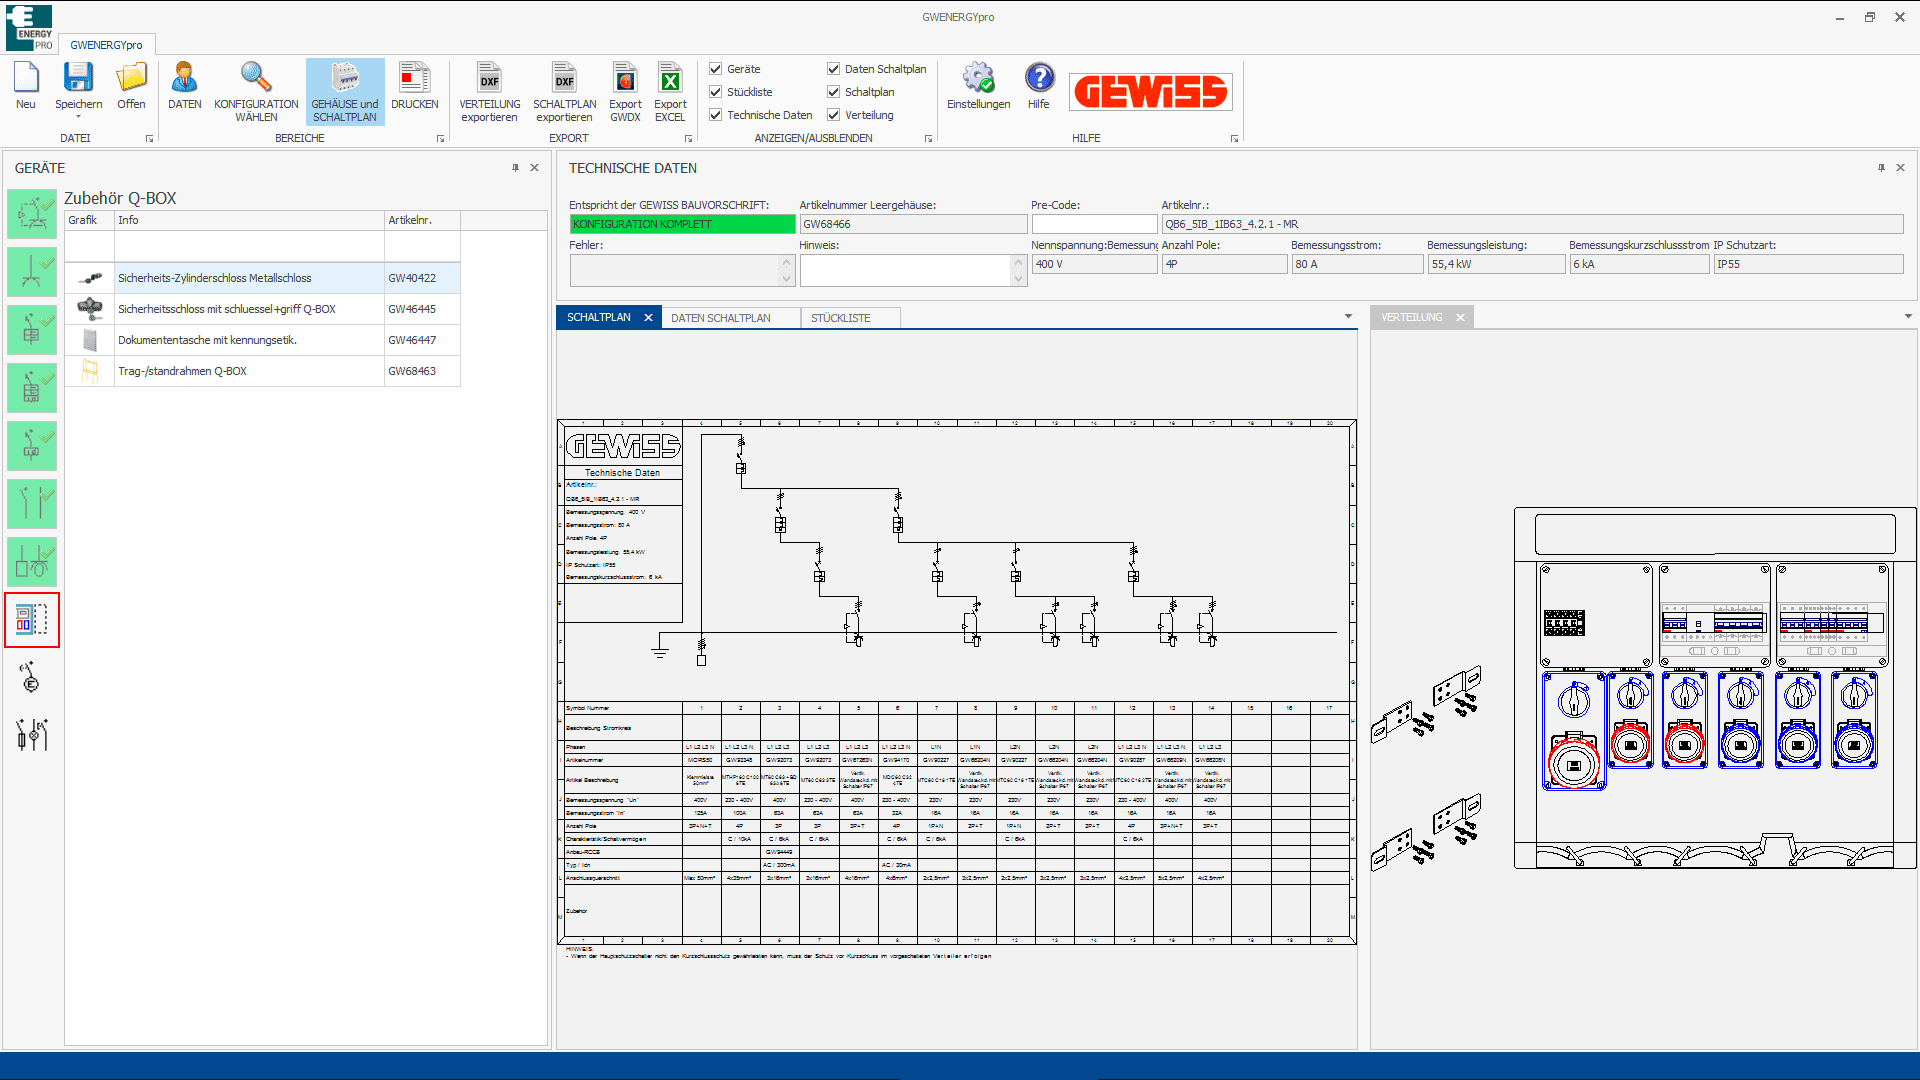Expand ANZEIGEN/AUSBLENDEN group launcher
The image size is (1920, 1080).
click(928, 139)
